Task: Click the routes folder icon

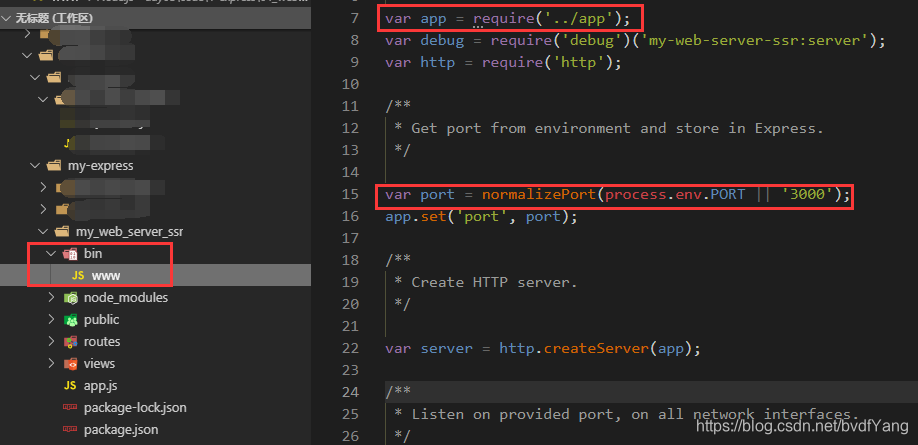Action: [70, 341]
